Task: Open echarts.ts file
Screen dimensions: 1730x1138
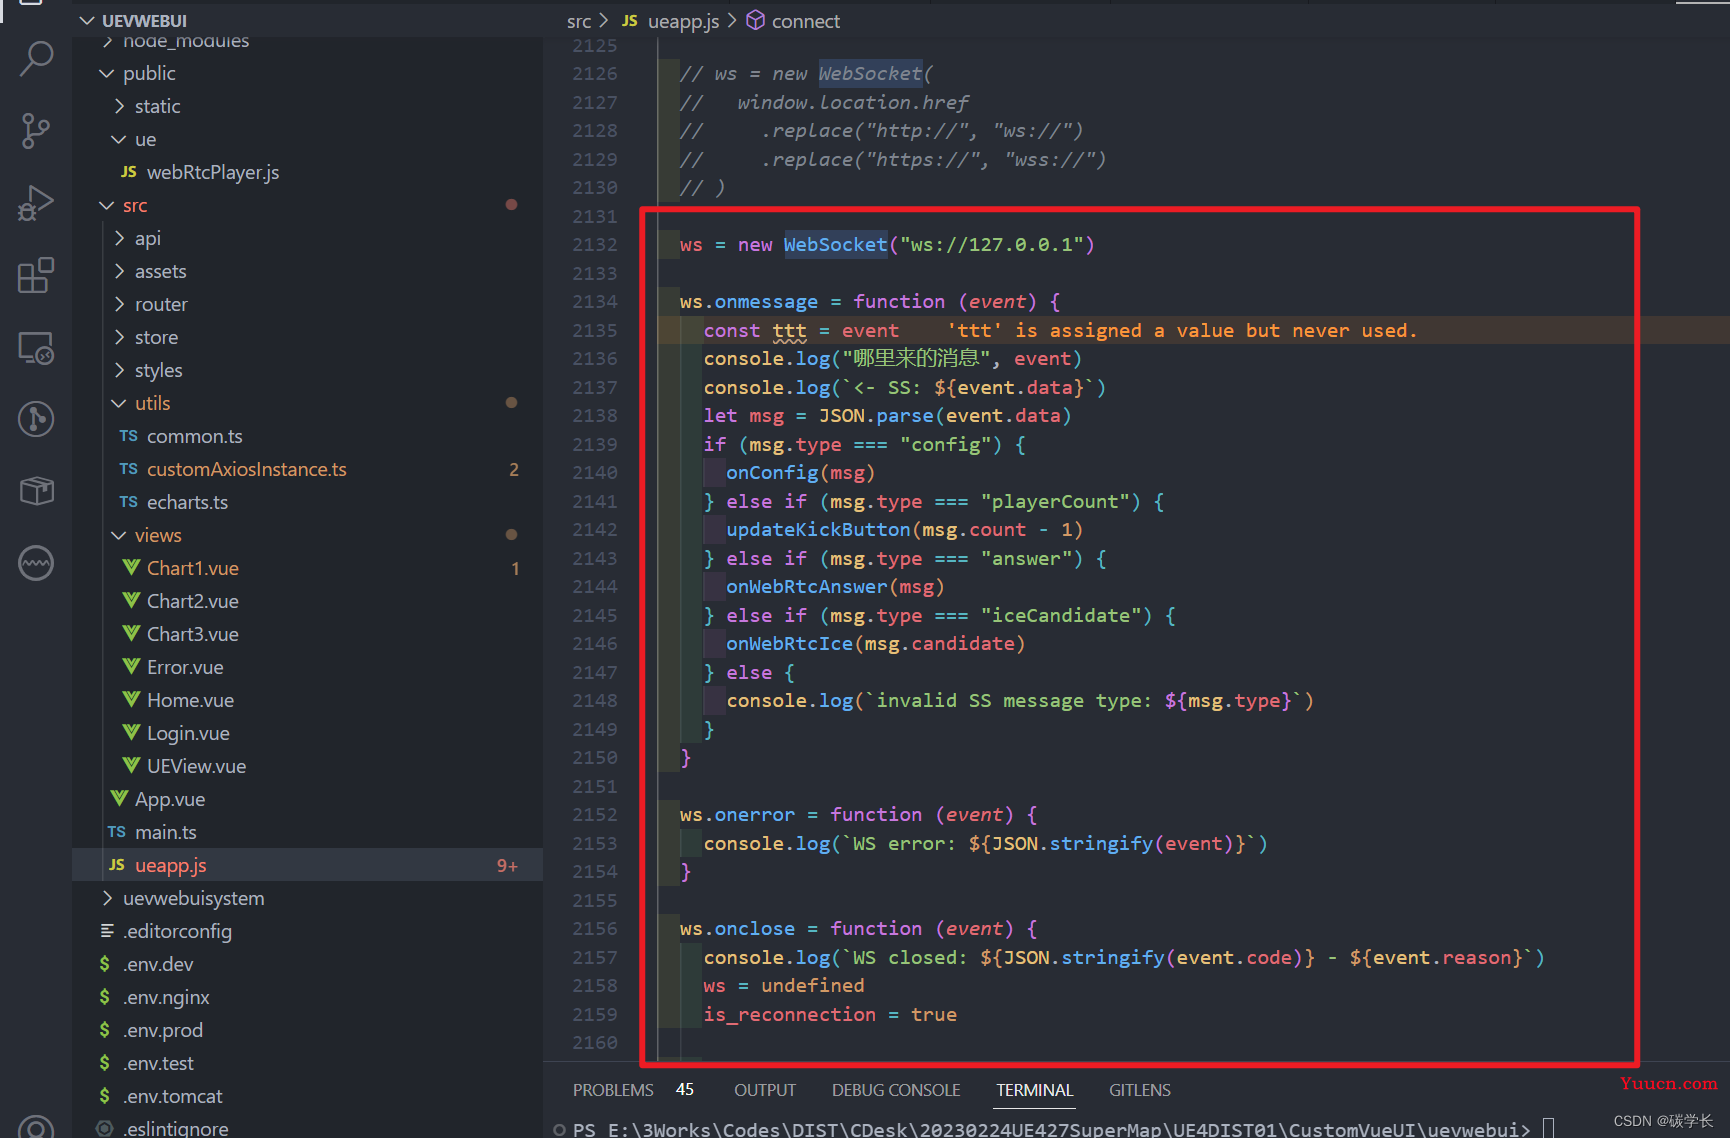Action: (188, 502)
